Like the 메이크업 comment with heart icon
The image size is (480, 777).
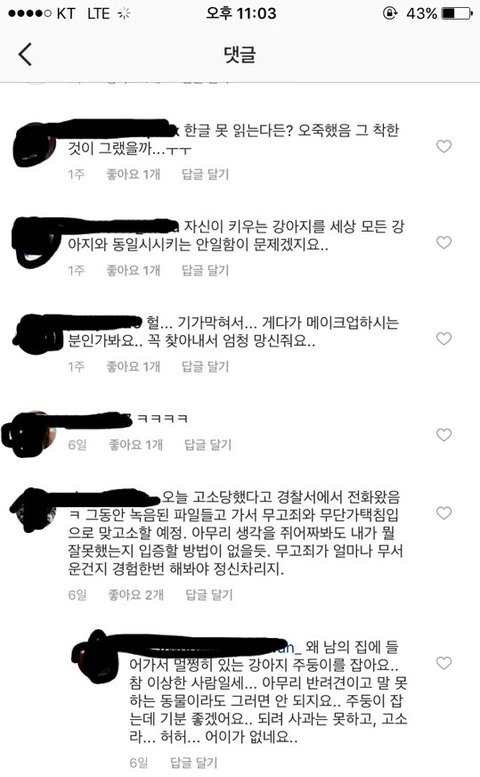[444, 338]
